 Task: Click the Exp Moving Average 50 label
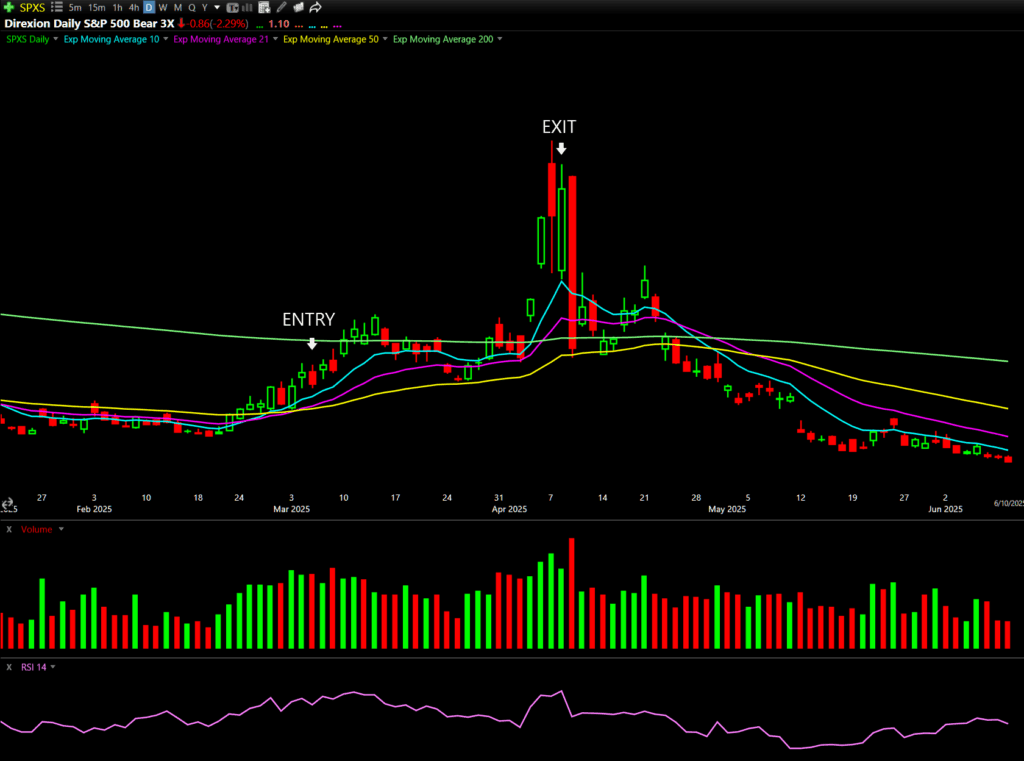tap(331, 39)
